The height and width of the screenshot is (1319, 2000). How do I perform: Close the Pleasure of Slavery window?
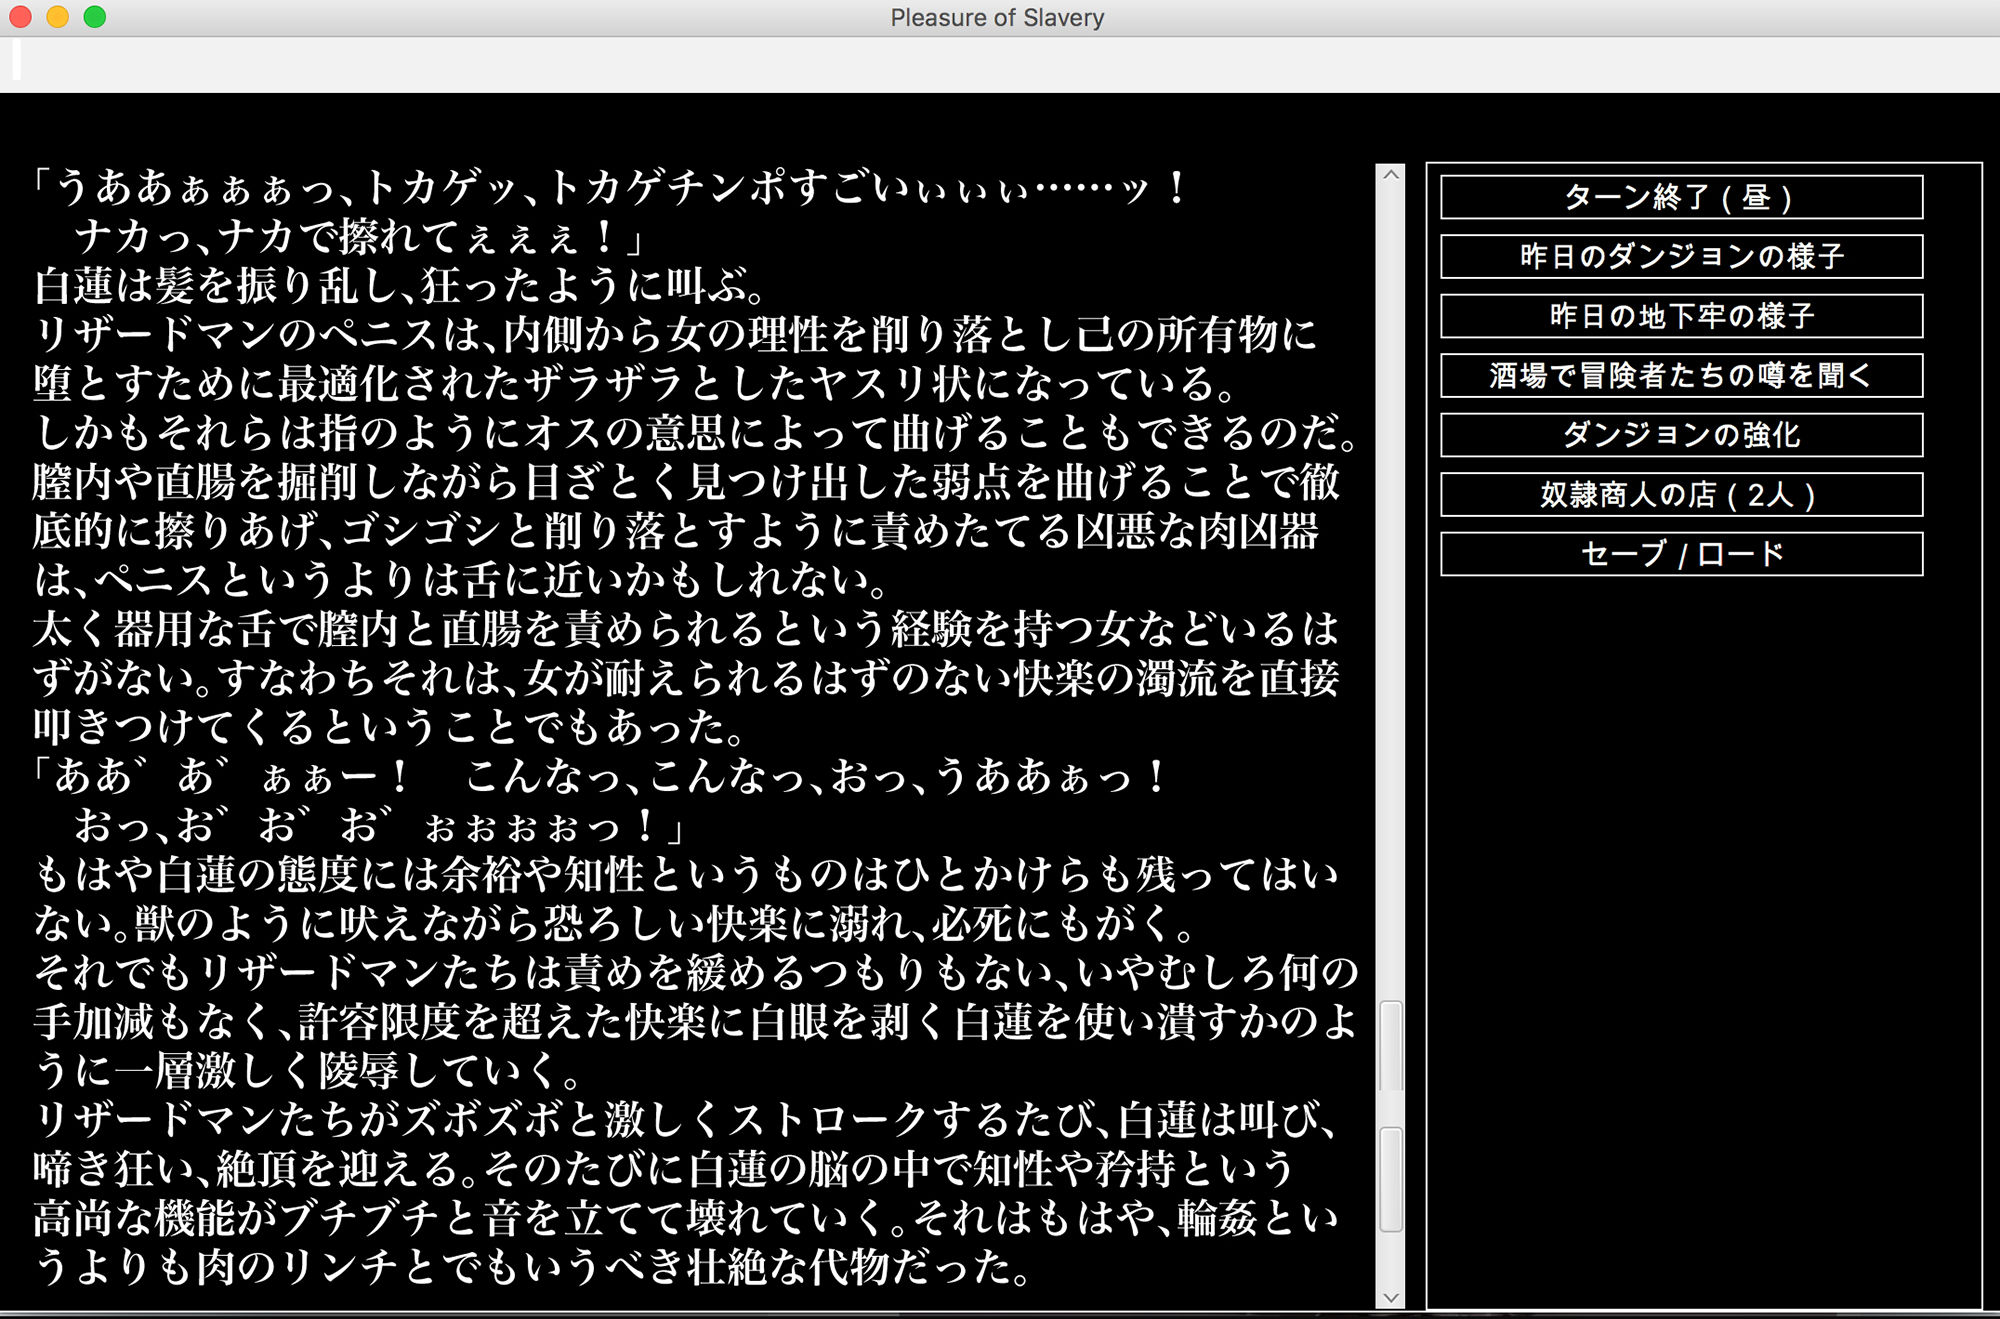point(20,17)
